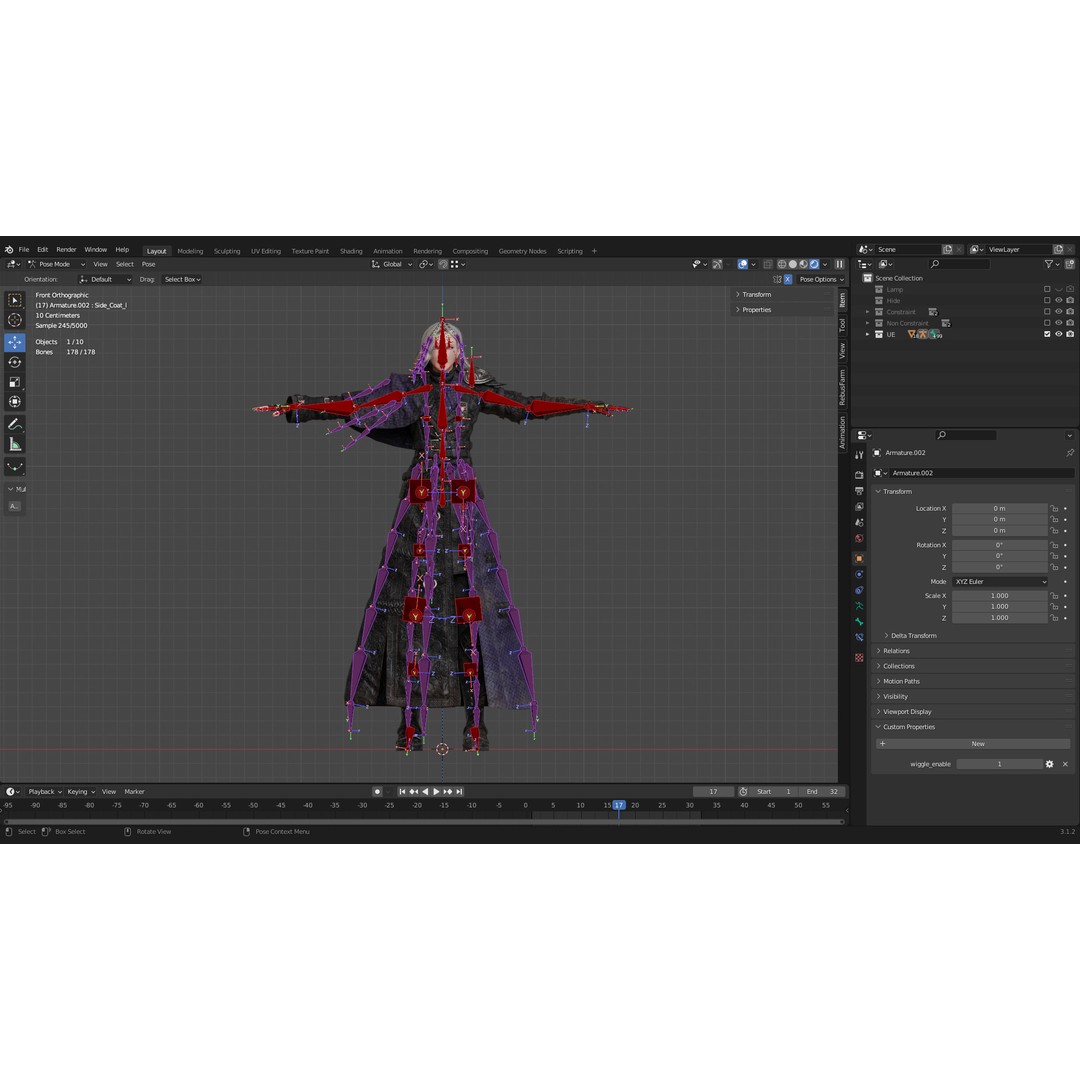Open the Bone properties tab

point(859,622)
